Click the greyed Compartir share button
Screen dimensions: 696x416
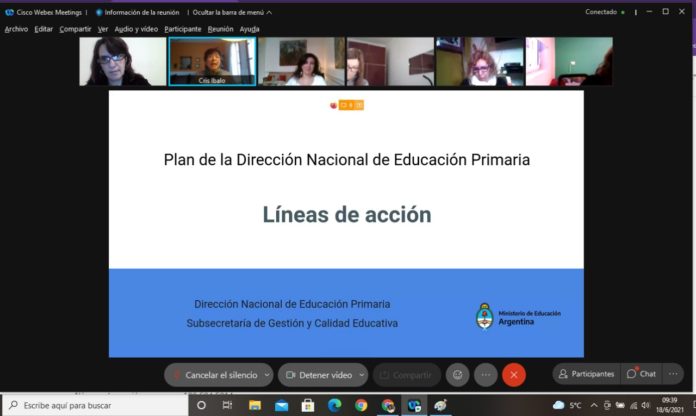pyautogui.click(x=407, y=375)
